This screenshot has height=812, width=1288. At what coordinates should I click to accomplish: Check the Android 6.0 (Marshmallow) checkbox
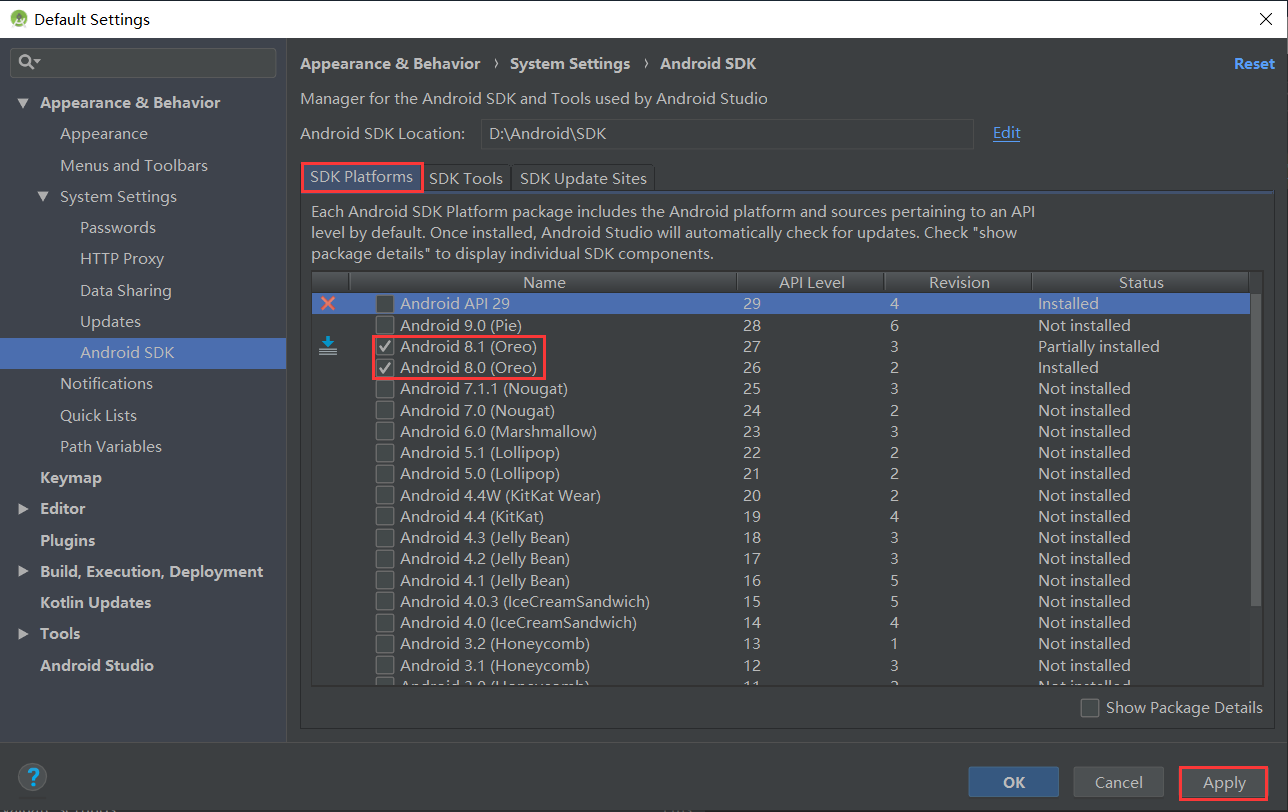pyautogui.click(x=385, y=431)
